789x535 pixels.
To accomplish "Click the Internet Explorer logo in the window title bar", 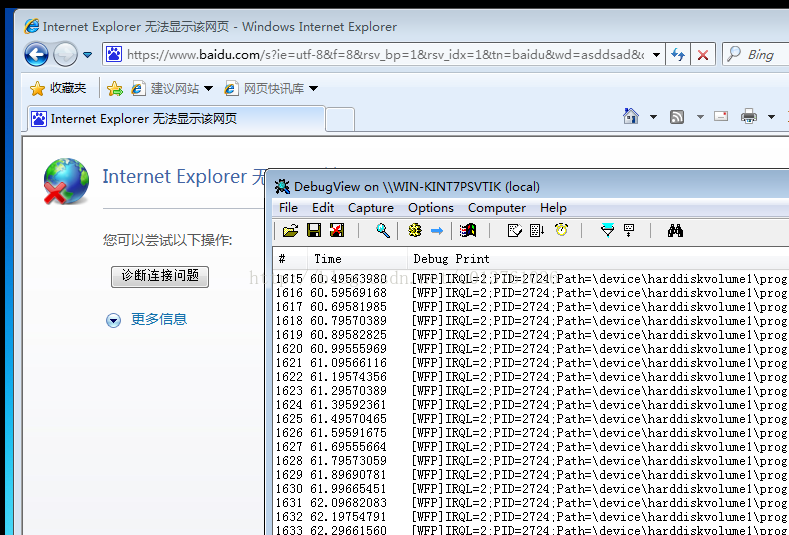I will 32,26.
